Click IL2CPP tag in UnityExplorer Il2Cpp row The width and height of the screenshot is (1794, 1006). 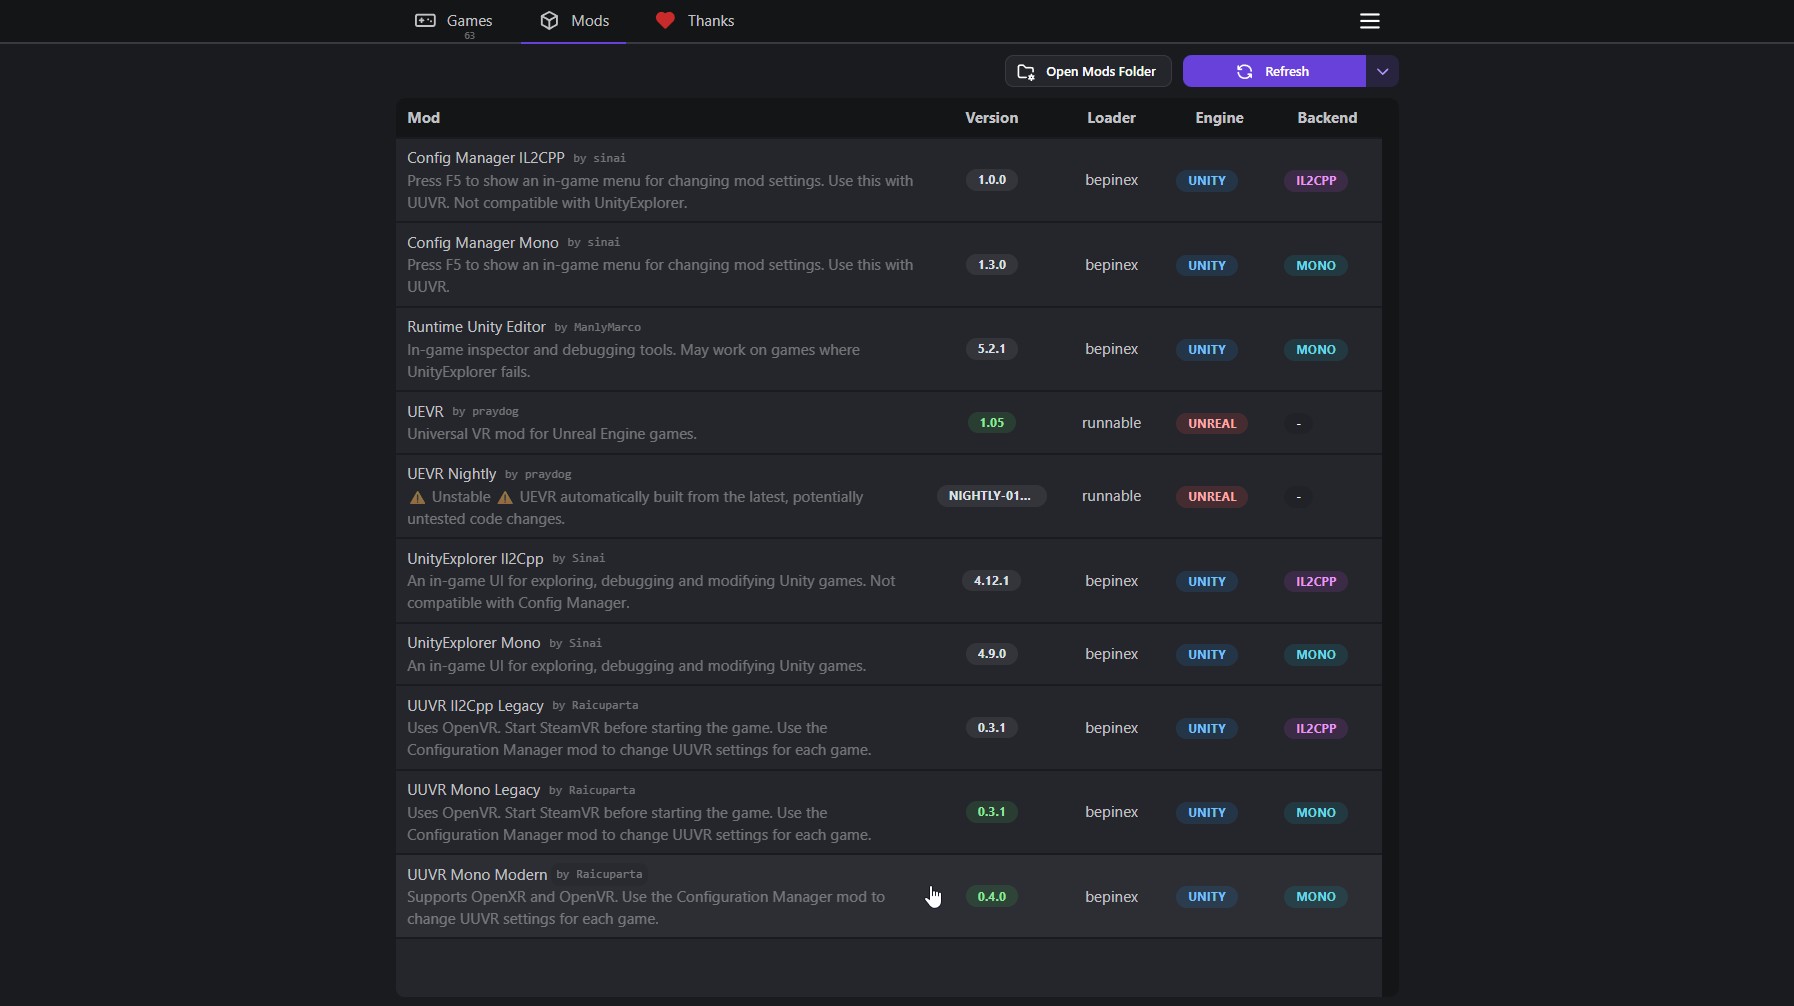tap(1316, 582)
